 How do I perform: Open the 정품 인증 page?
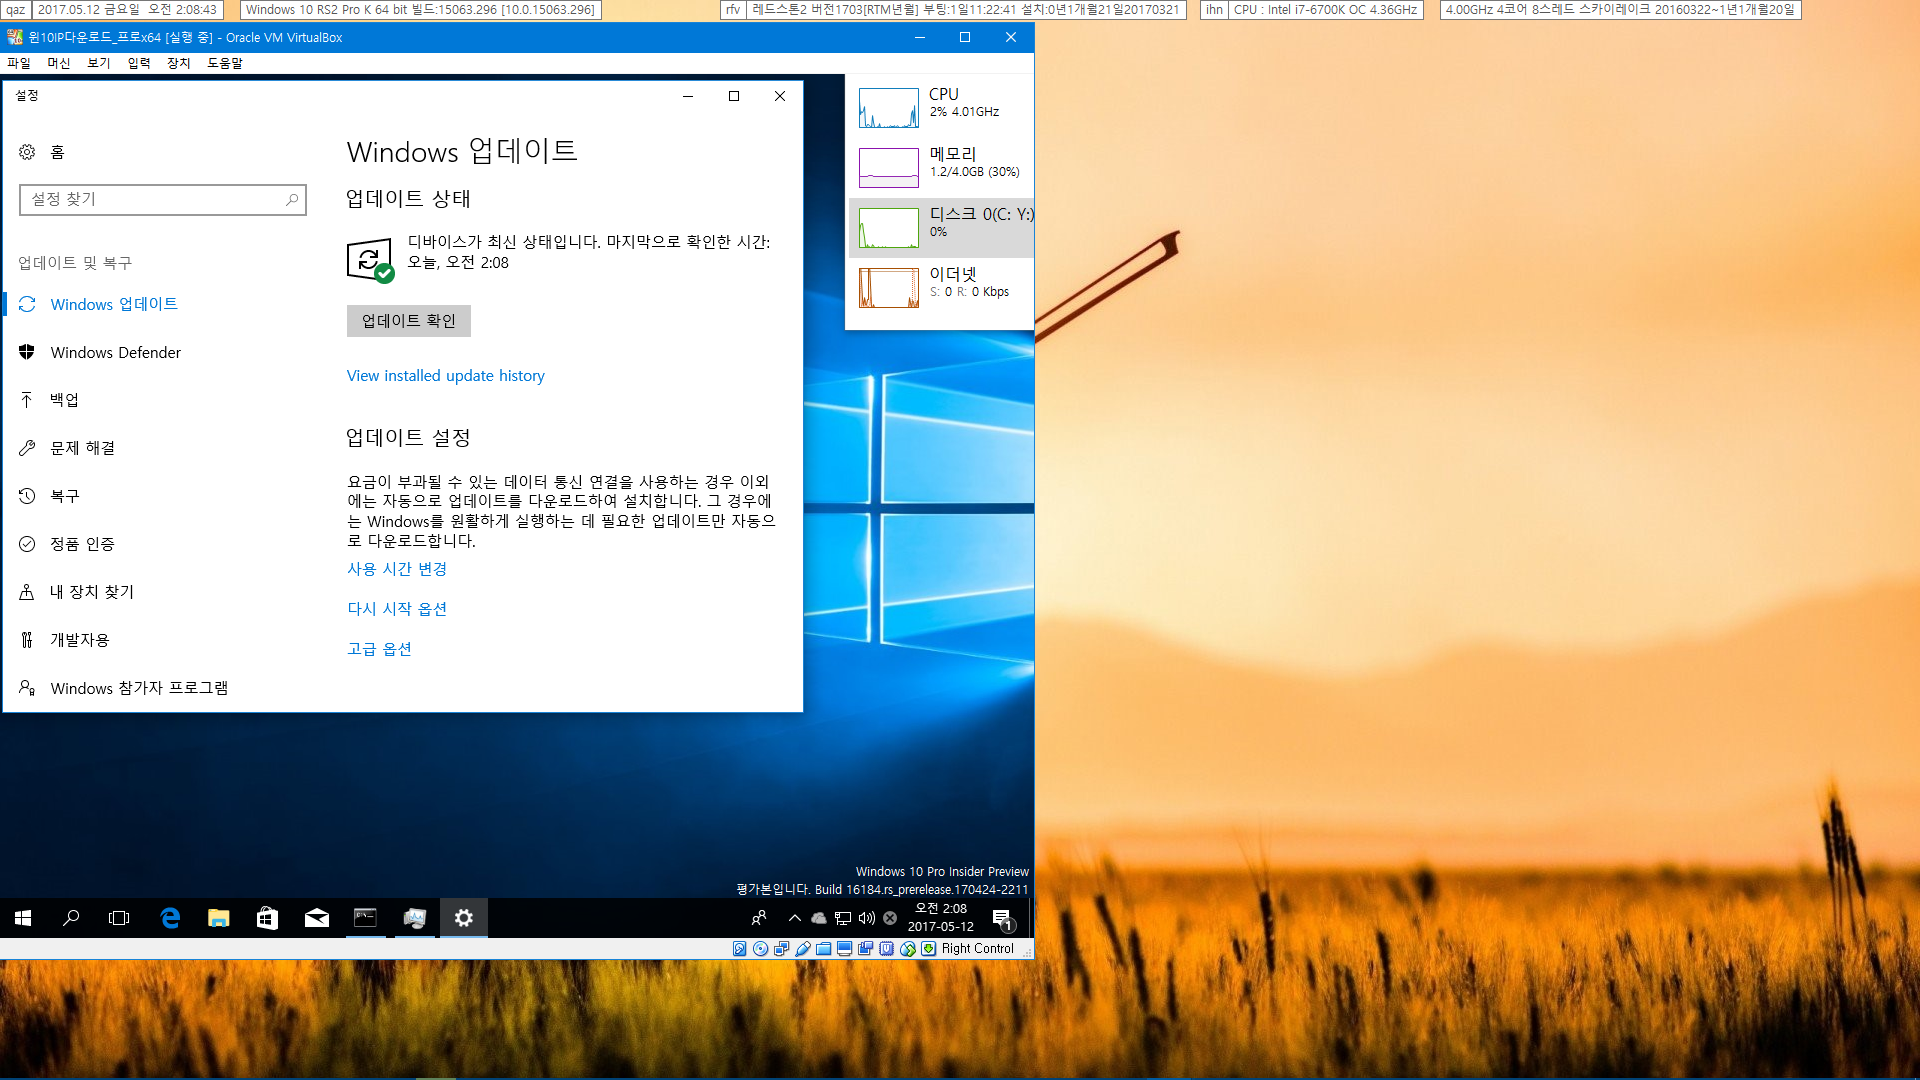pos(83,544)
